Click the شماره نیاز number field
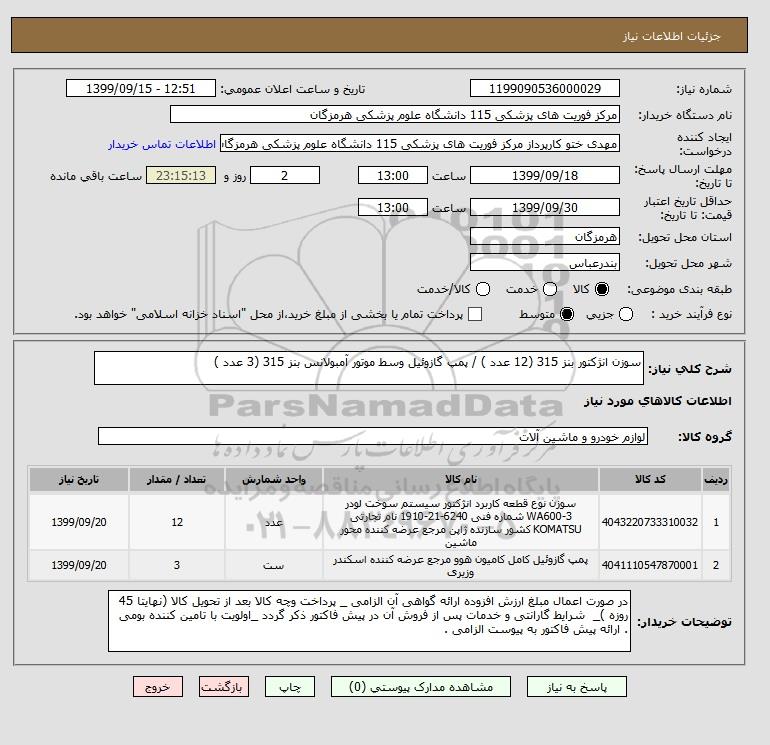Image resolution: width=770 pixels, height=745 pixels. tap(545, 88)
